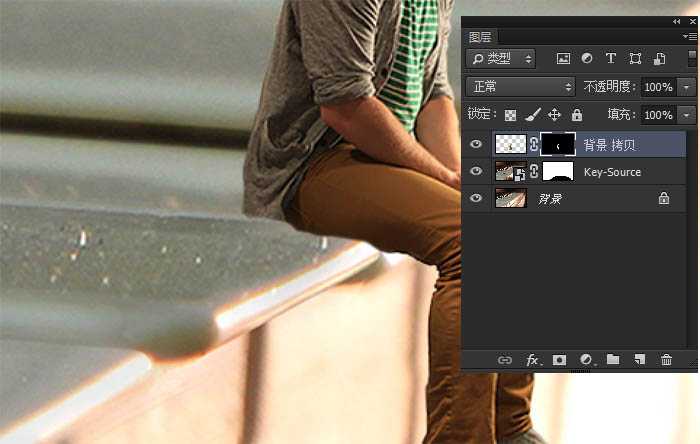Screen dimensions: 700x444
Task: Open the 正常 blend mode dropdown
Action: point(521,87)
